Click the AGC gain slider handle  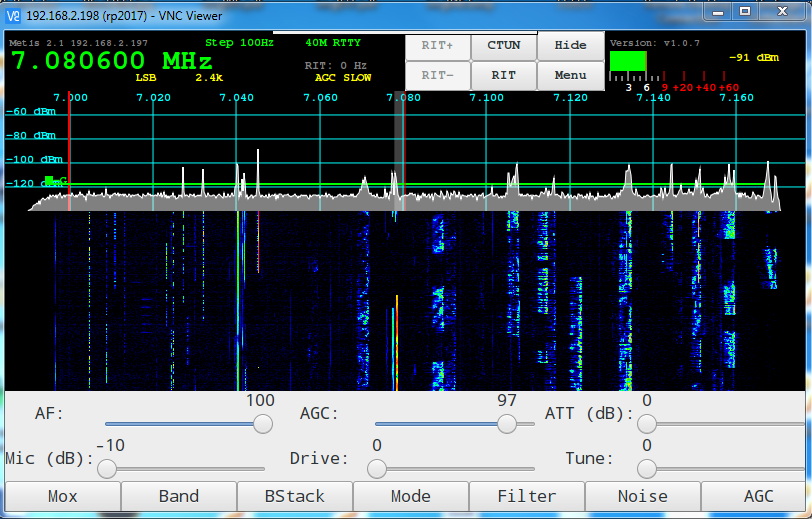tap(507, 424)
